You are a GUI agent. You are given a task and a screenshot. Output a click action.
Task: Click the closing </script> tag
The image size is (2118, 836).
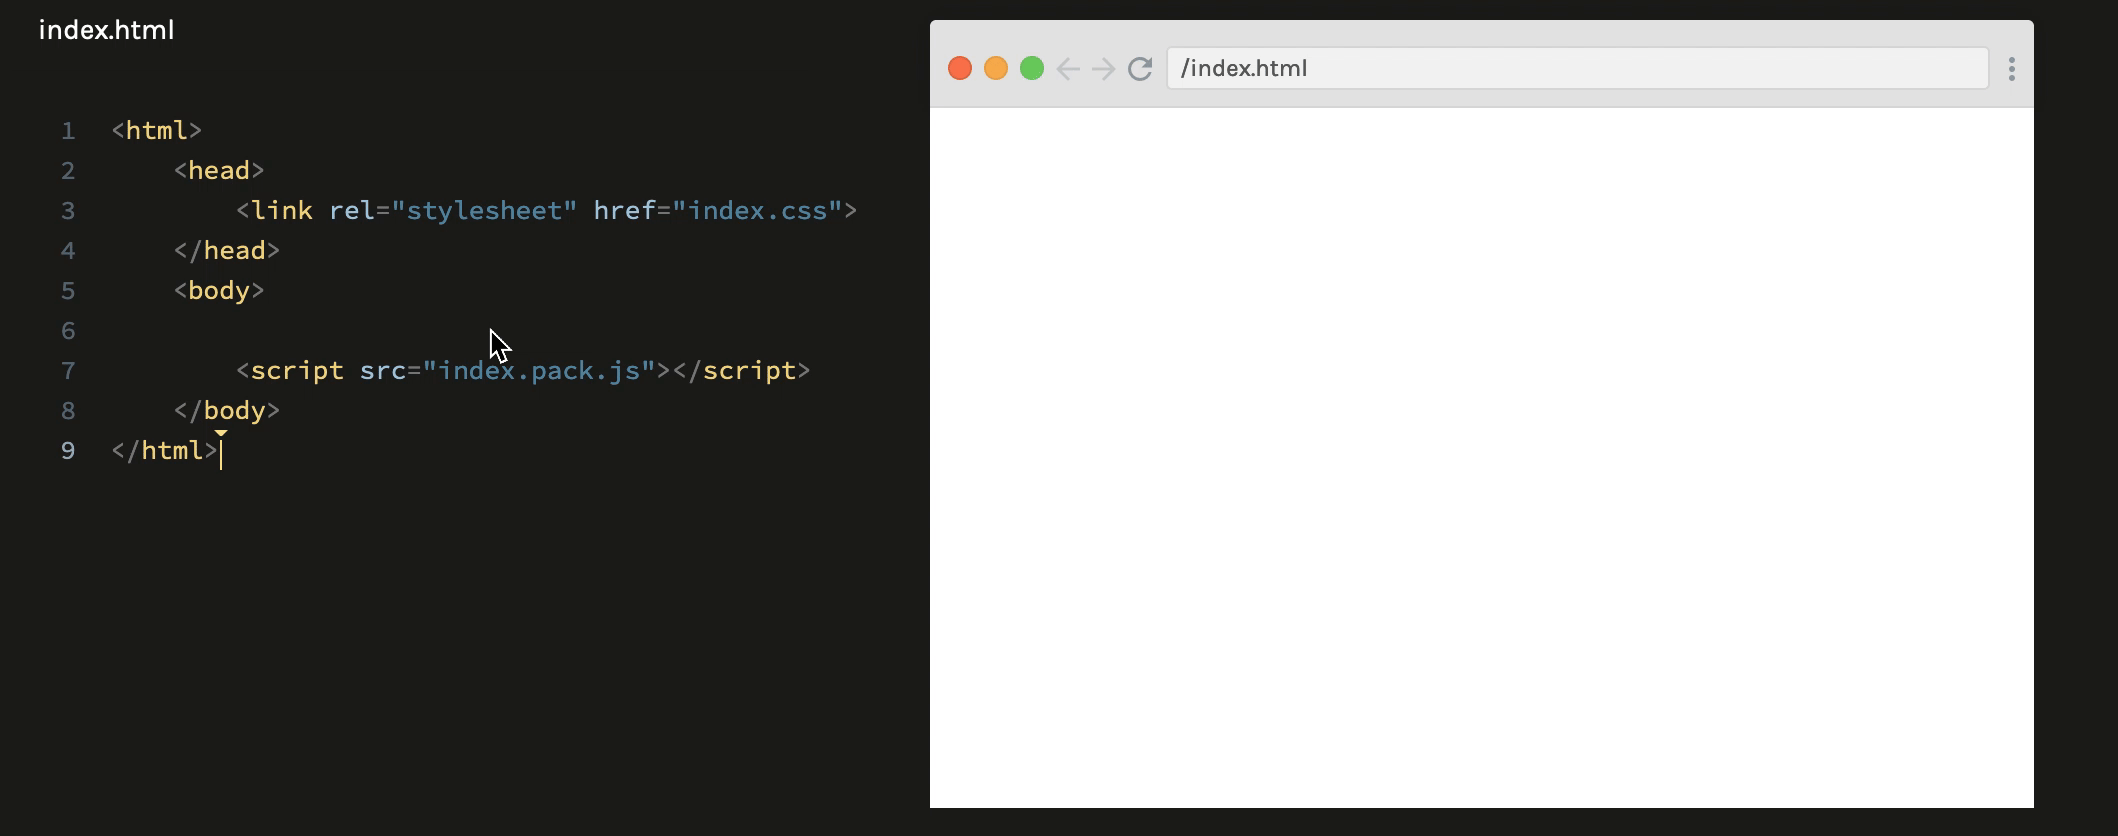tap(742, 371)
